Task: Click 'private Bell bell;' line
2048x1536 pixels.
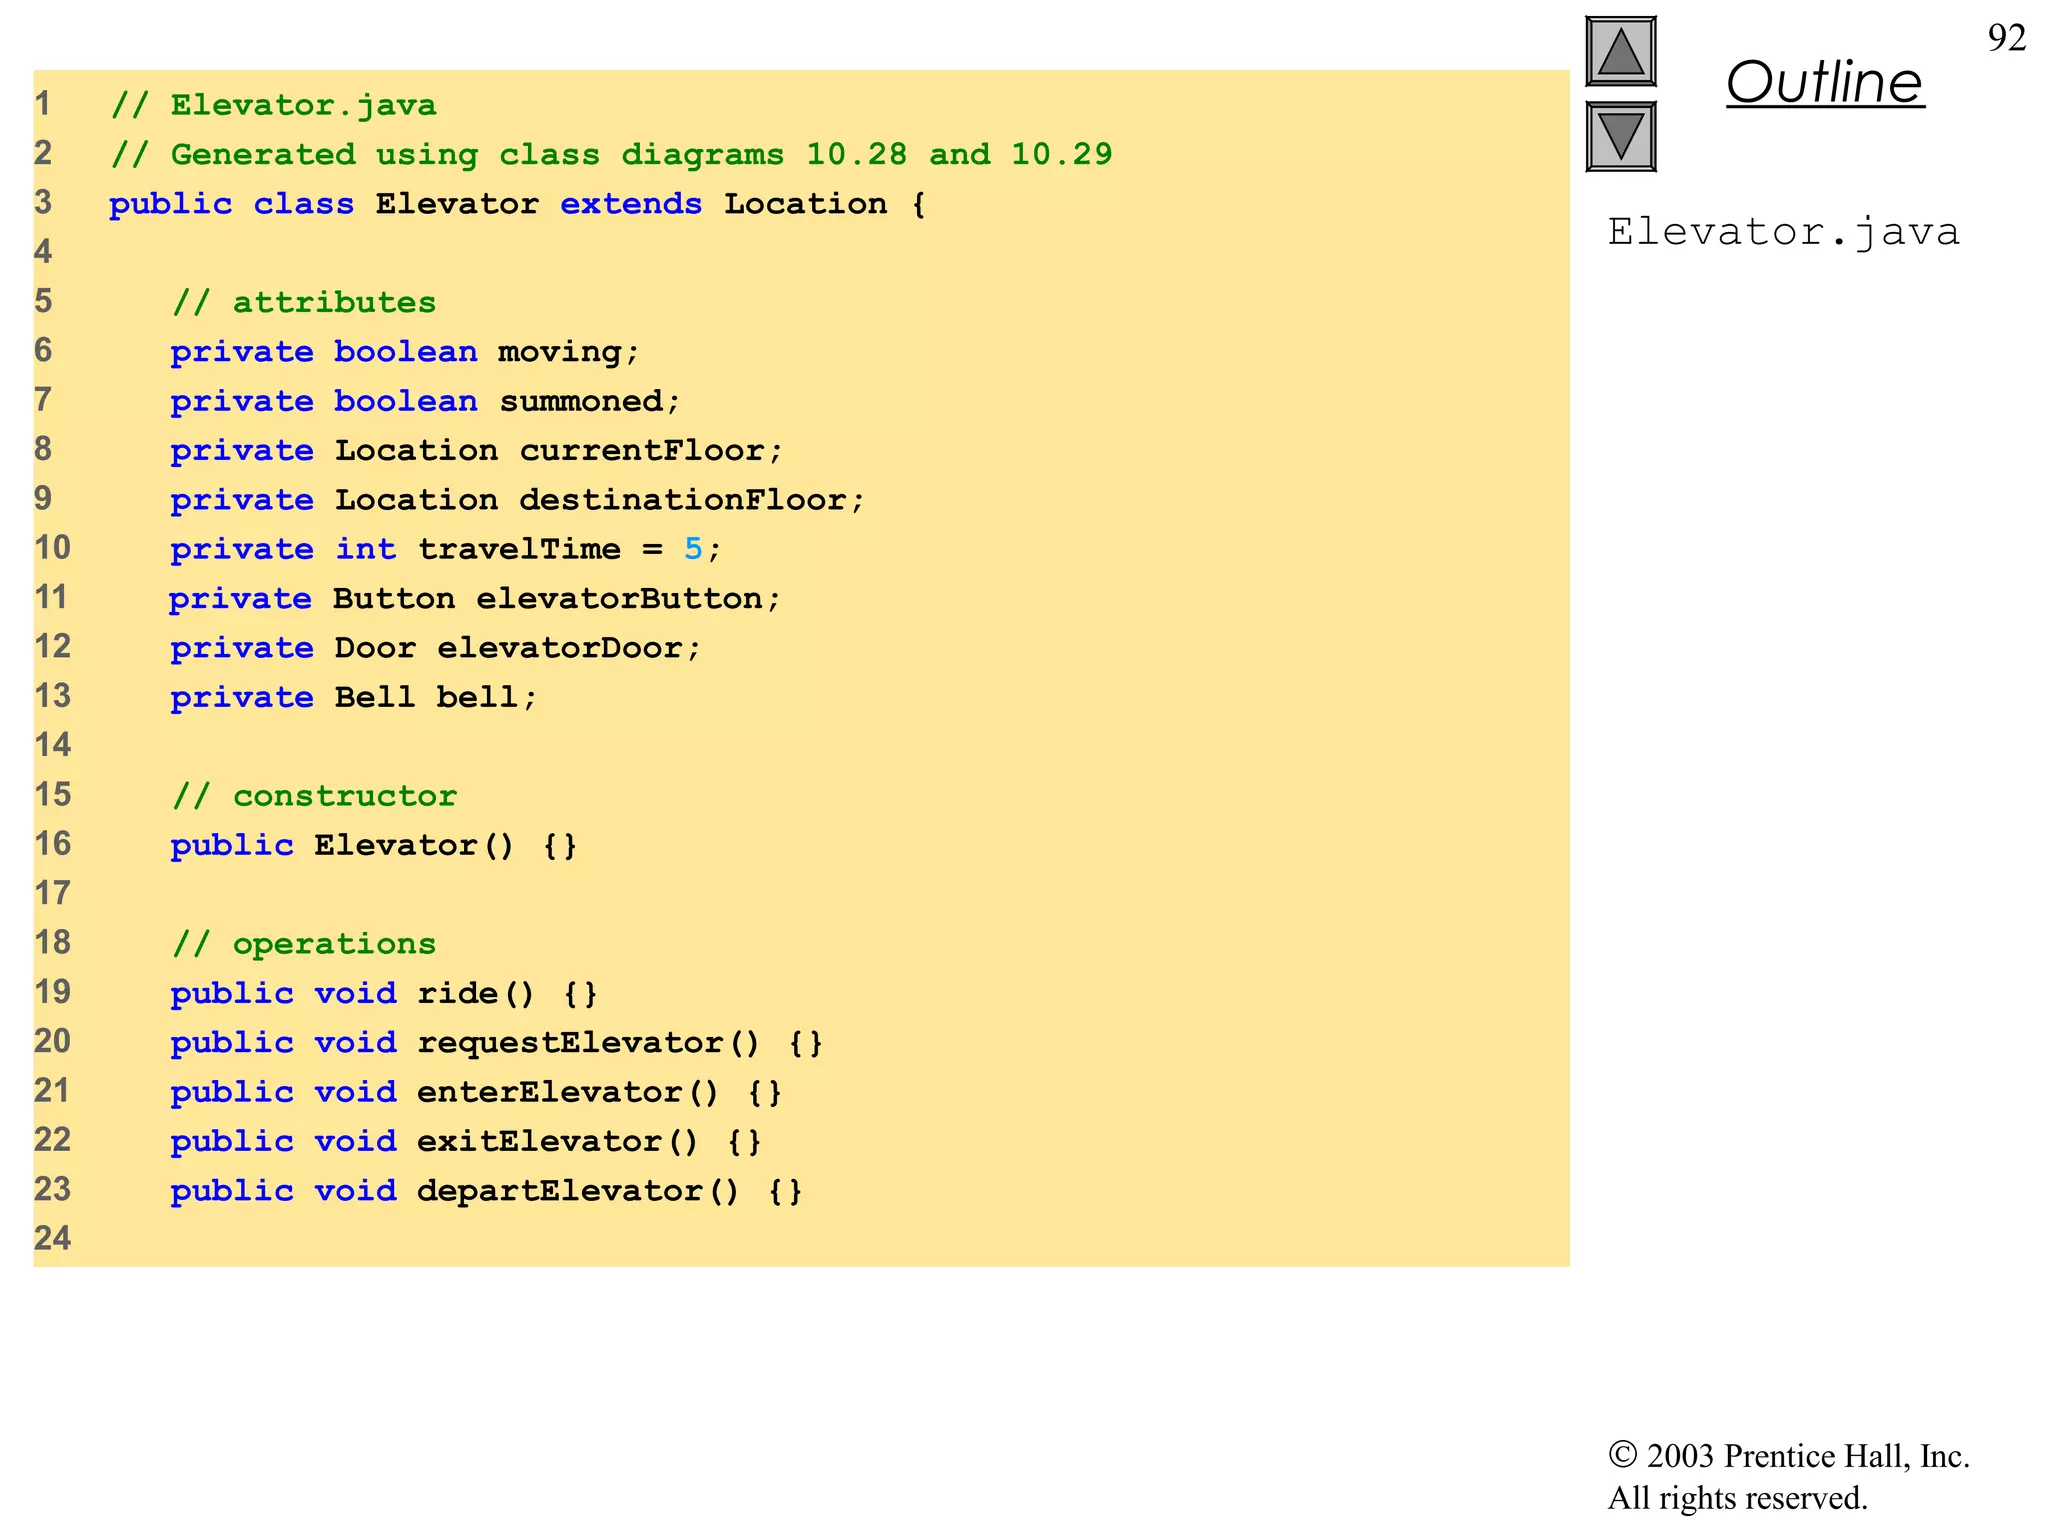Action: point(354,697)
